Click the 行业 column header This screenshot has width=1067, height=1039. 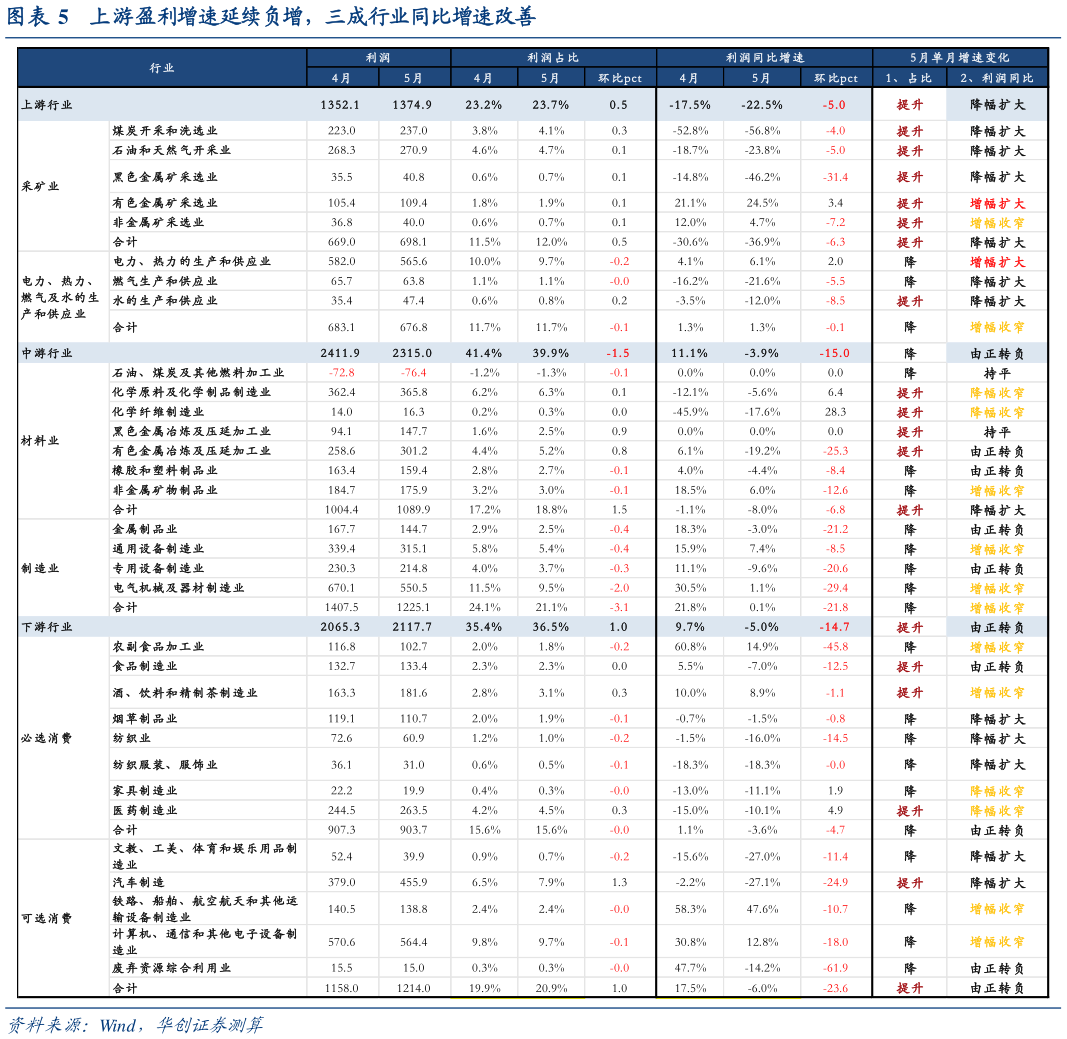(x=162, y=68)
